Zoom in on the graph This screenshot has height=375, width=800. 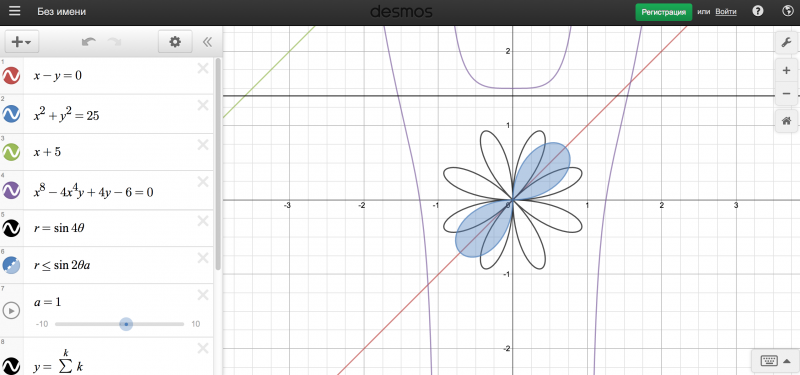[x=786, y=71]
